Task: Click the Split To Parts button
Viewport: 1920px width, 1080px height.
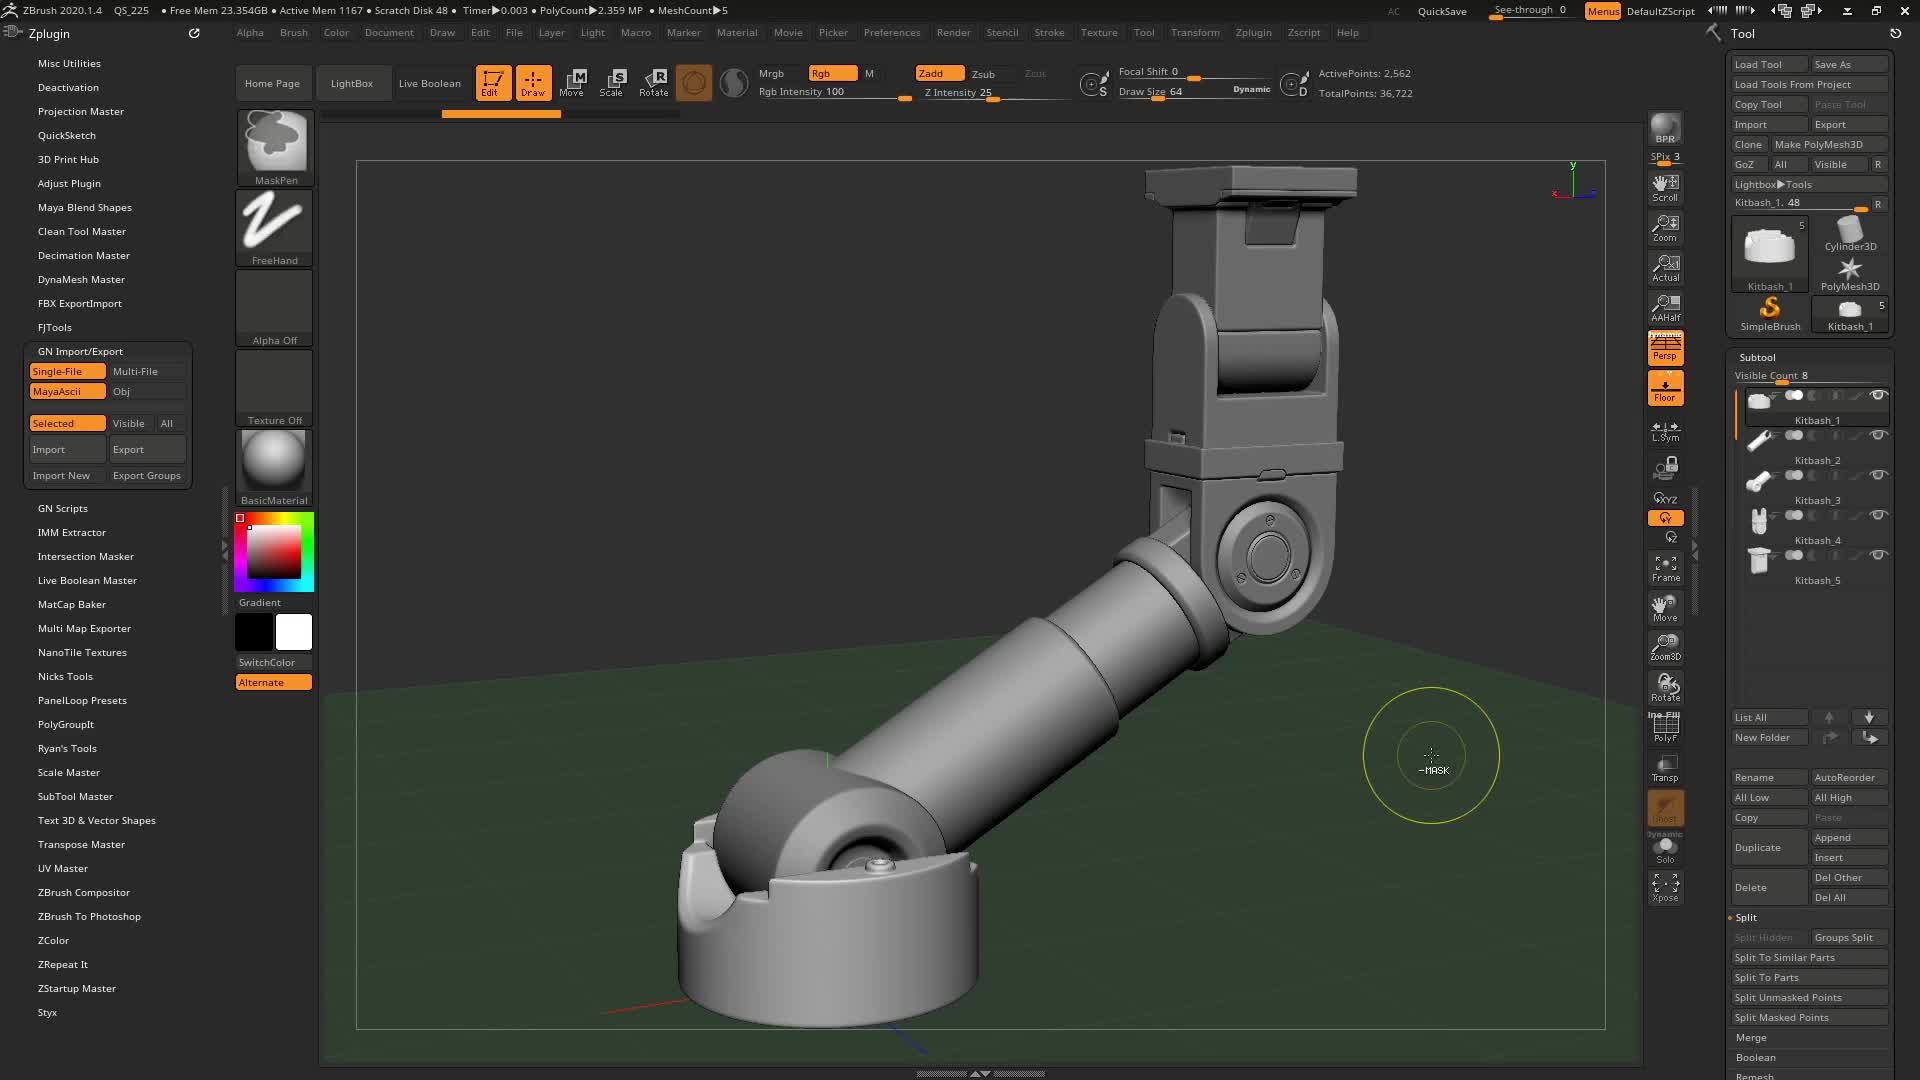Action: (x=1766, y=977)
